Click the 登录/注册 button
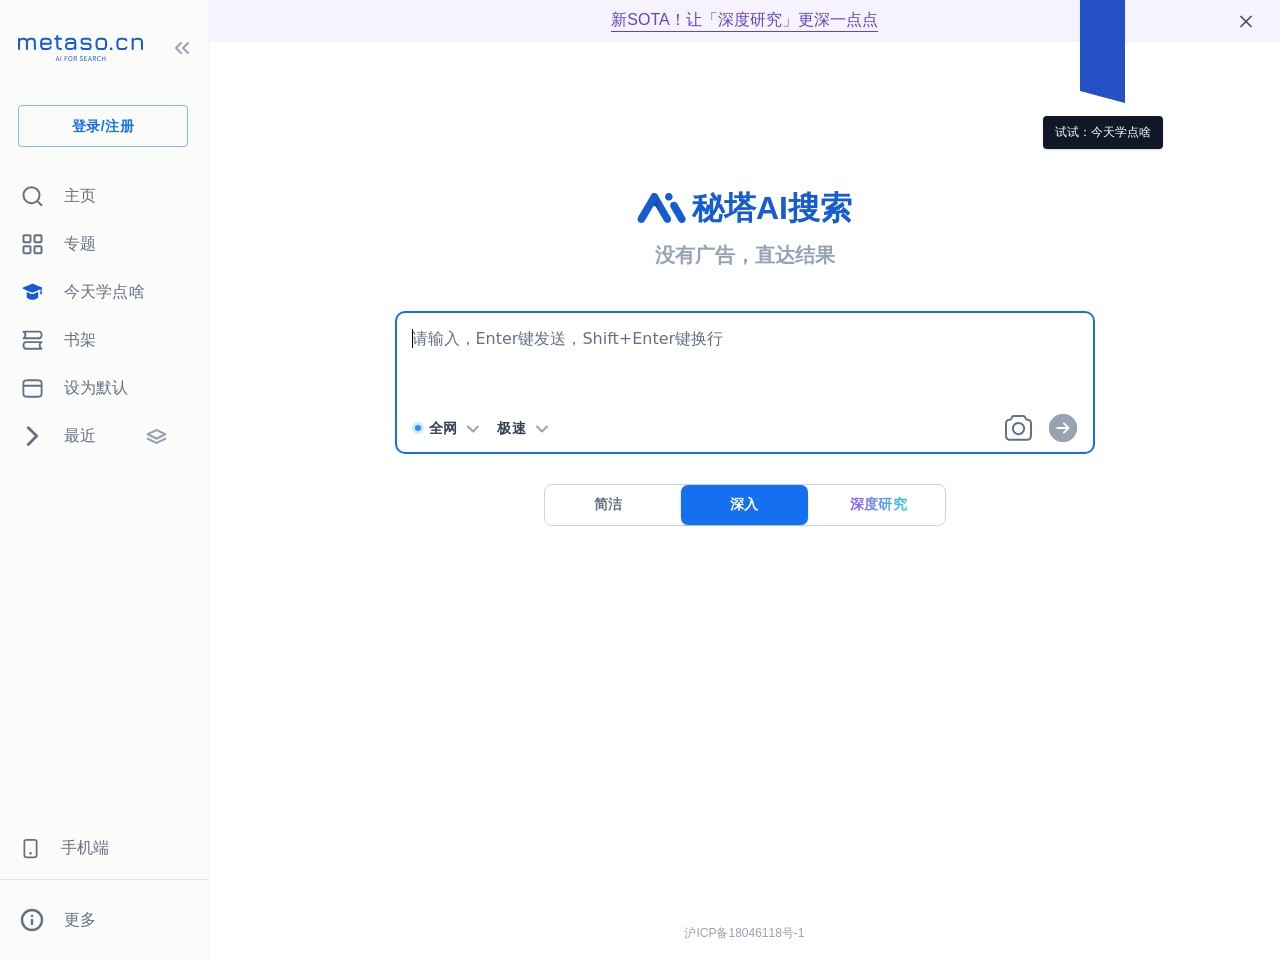This screenshot has height=960, width=1280. point(102,126)
